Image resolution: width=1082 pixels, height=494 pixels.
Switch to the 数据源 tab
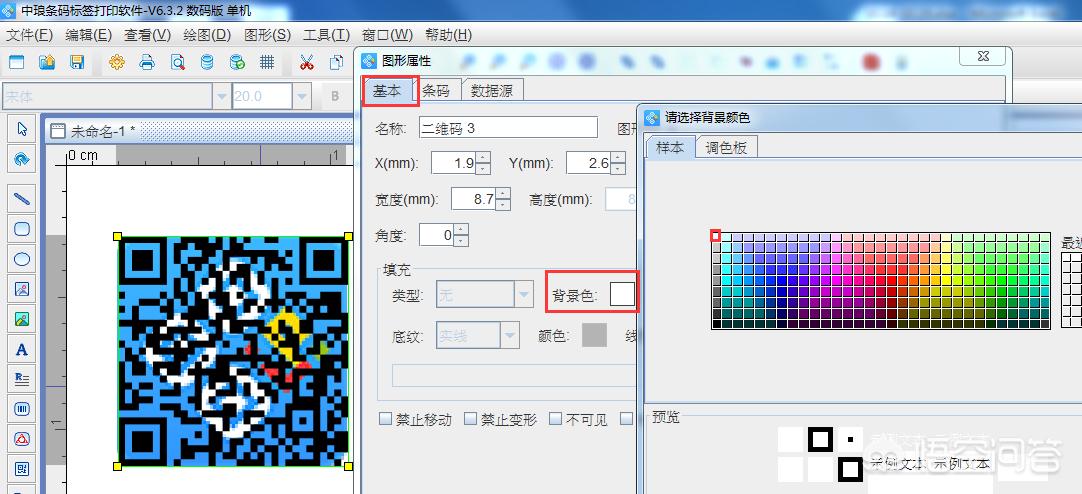[492, 90]
